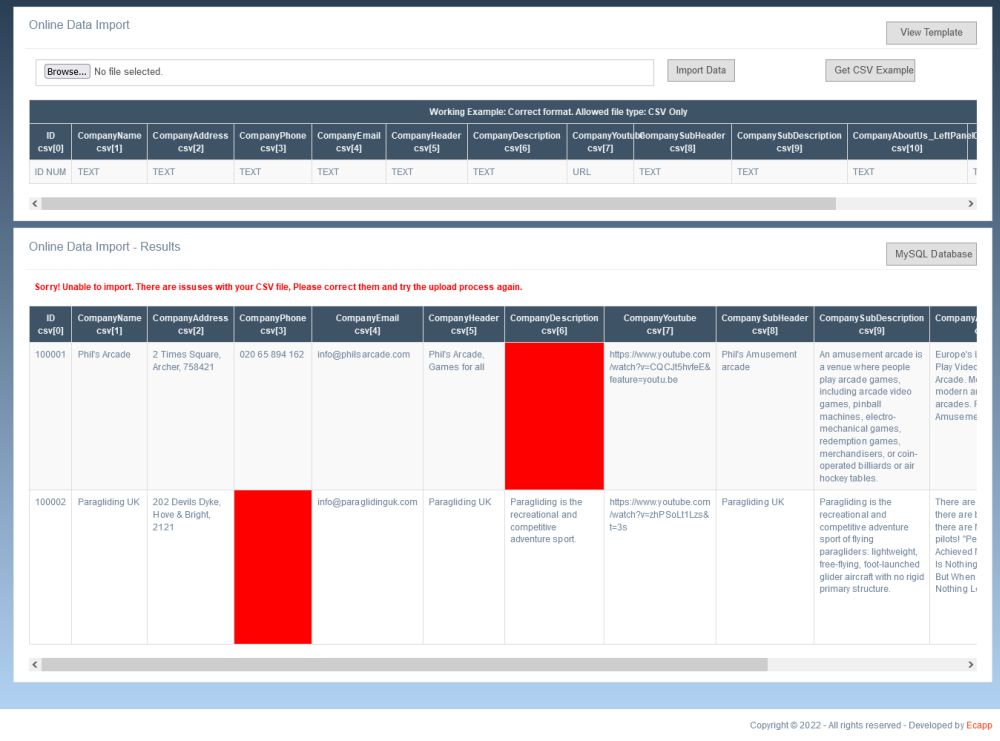Open the Browse file chooser

pos(67,71)
